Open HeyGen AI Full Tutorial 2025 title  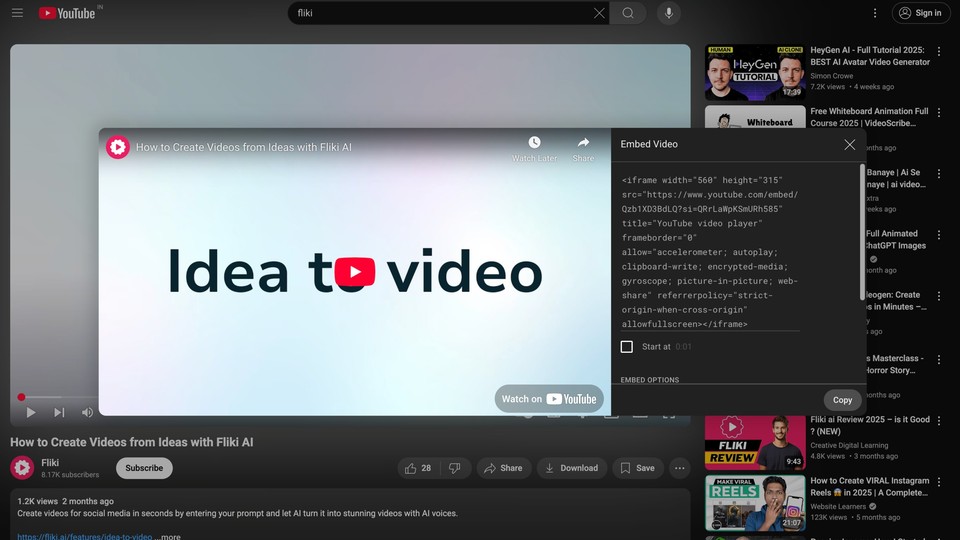pyautogui.click(x=870, y=56)
